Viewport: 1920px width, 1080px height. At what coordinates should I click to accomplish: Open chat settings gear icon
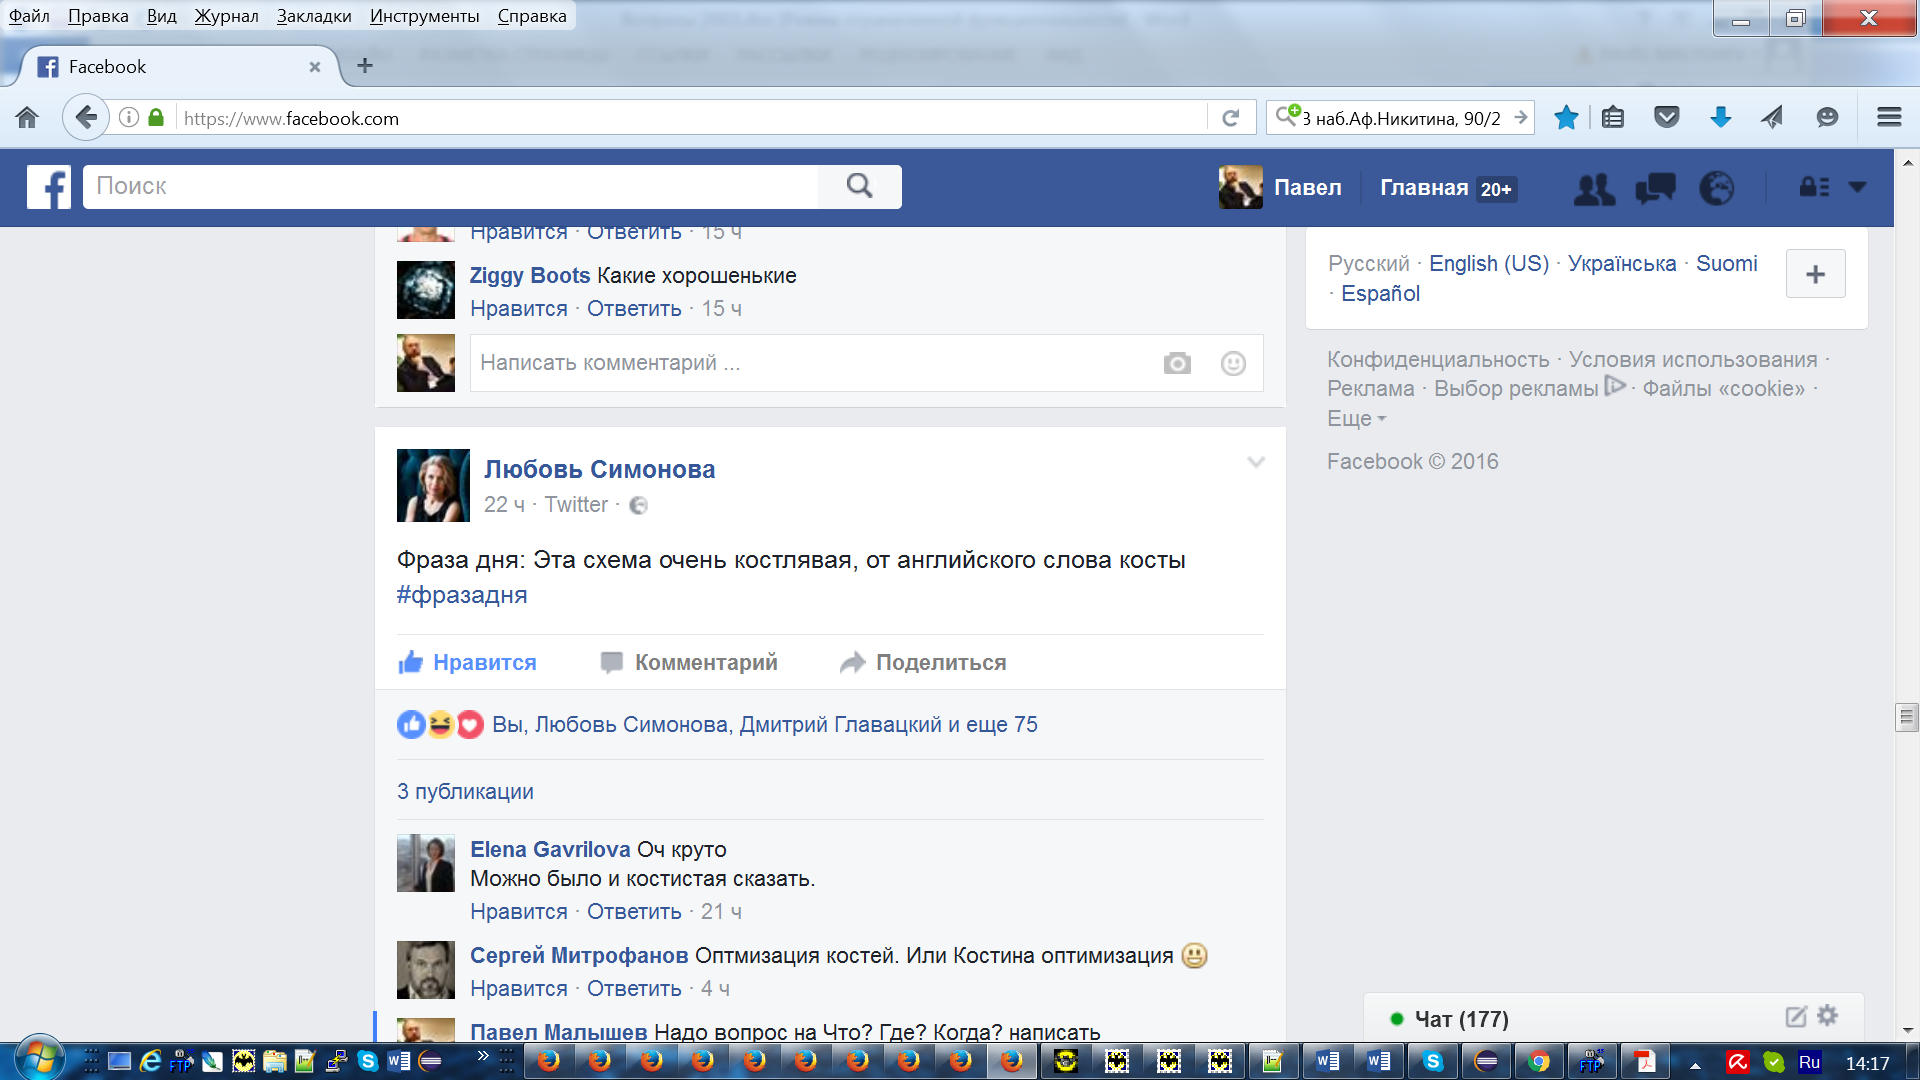tap(1827, 1016)
